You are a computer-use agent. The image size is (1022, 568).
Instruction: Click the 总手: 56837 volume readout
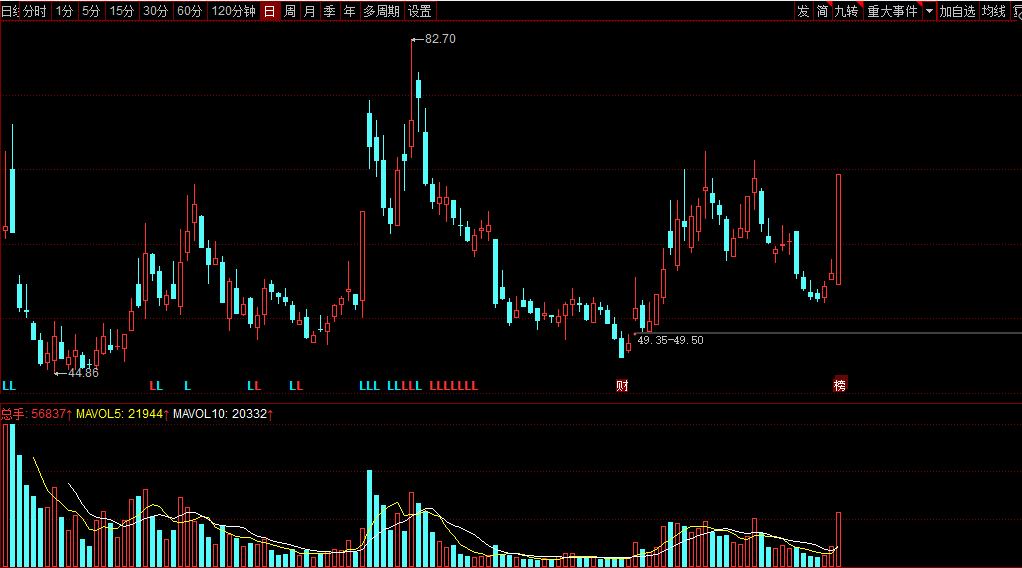pyautogui.click(x=36, y=413)
